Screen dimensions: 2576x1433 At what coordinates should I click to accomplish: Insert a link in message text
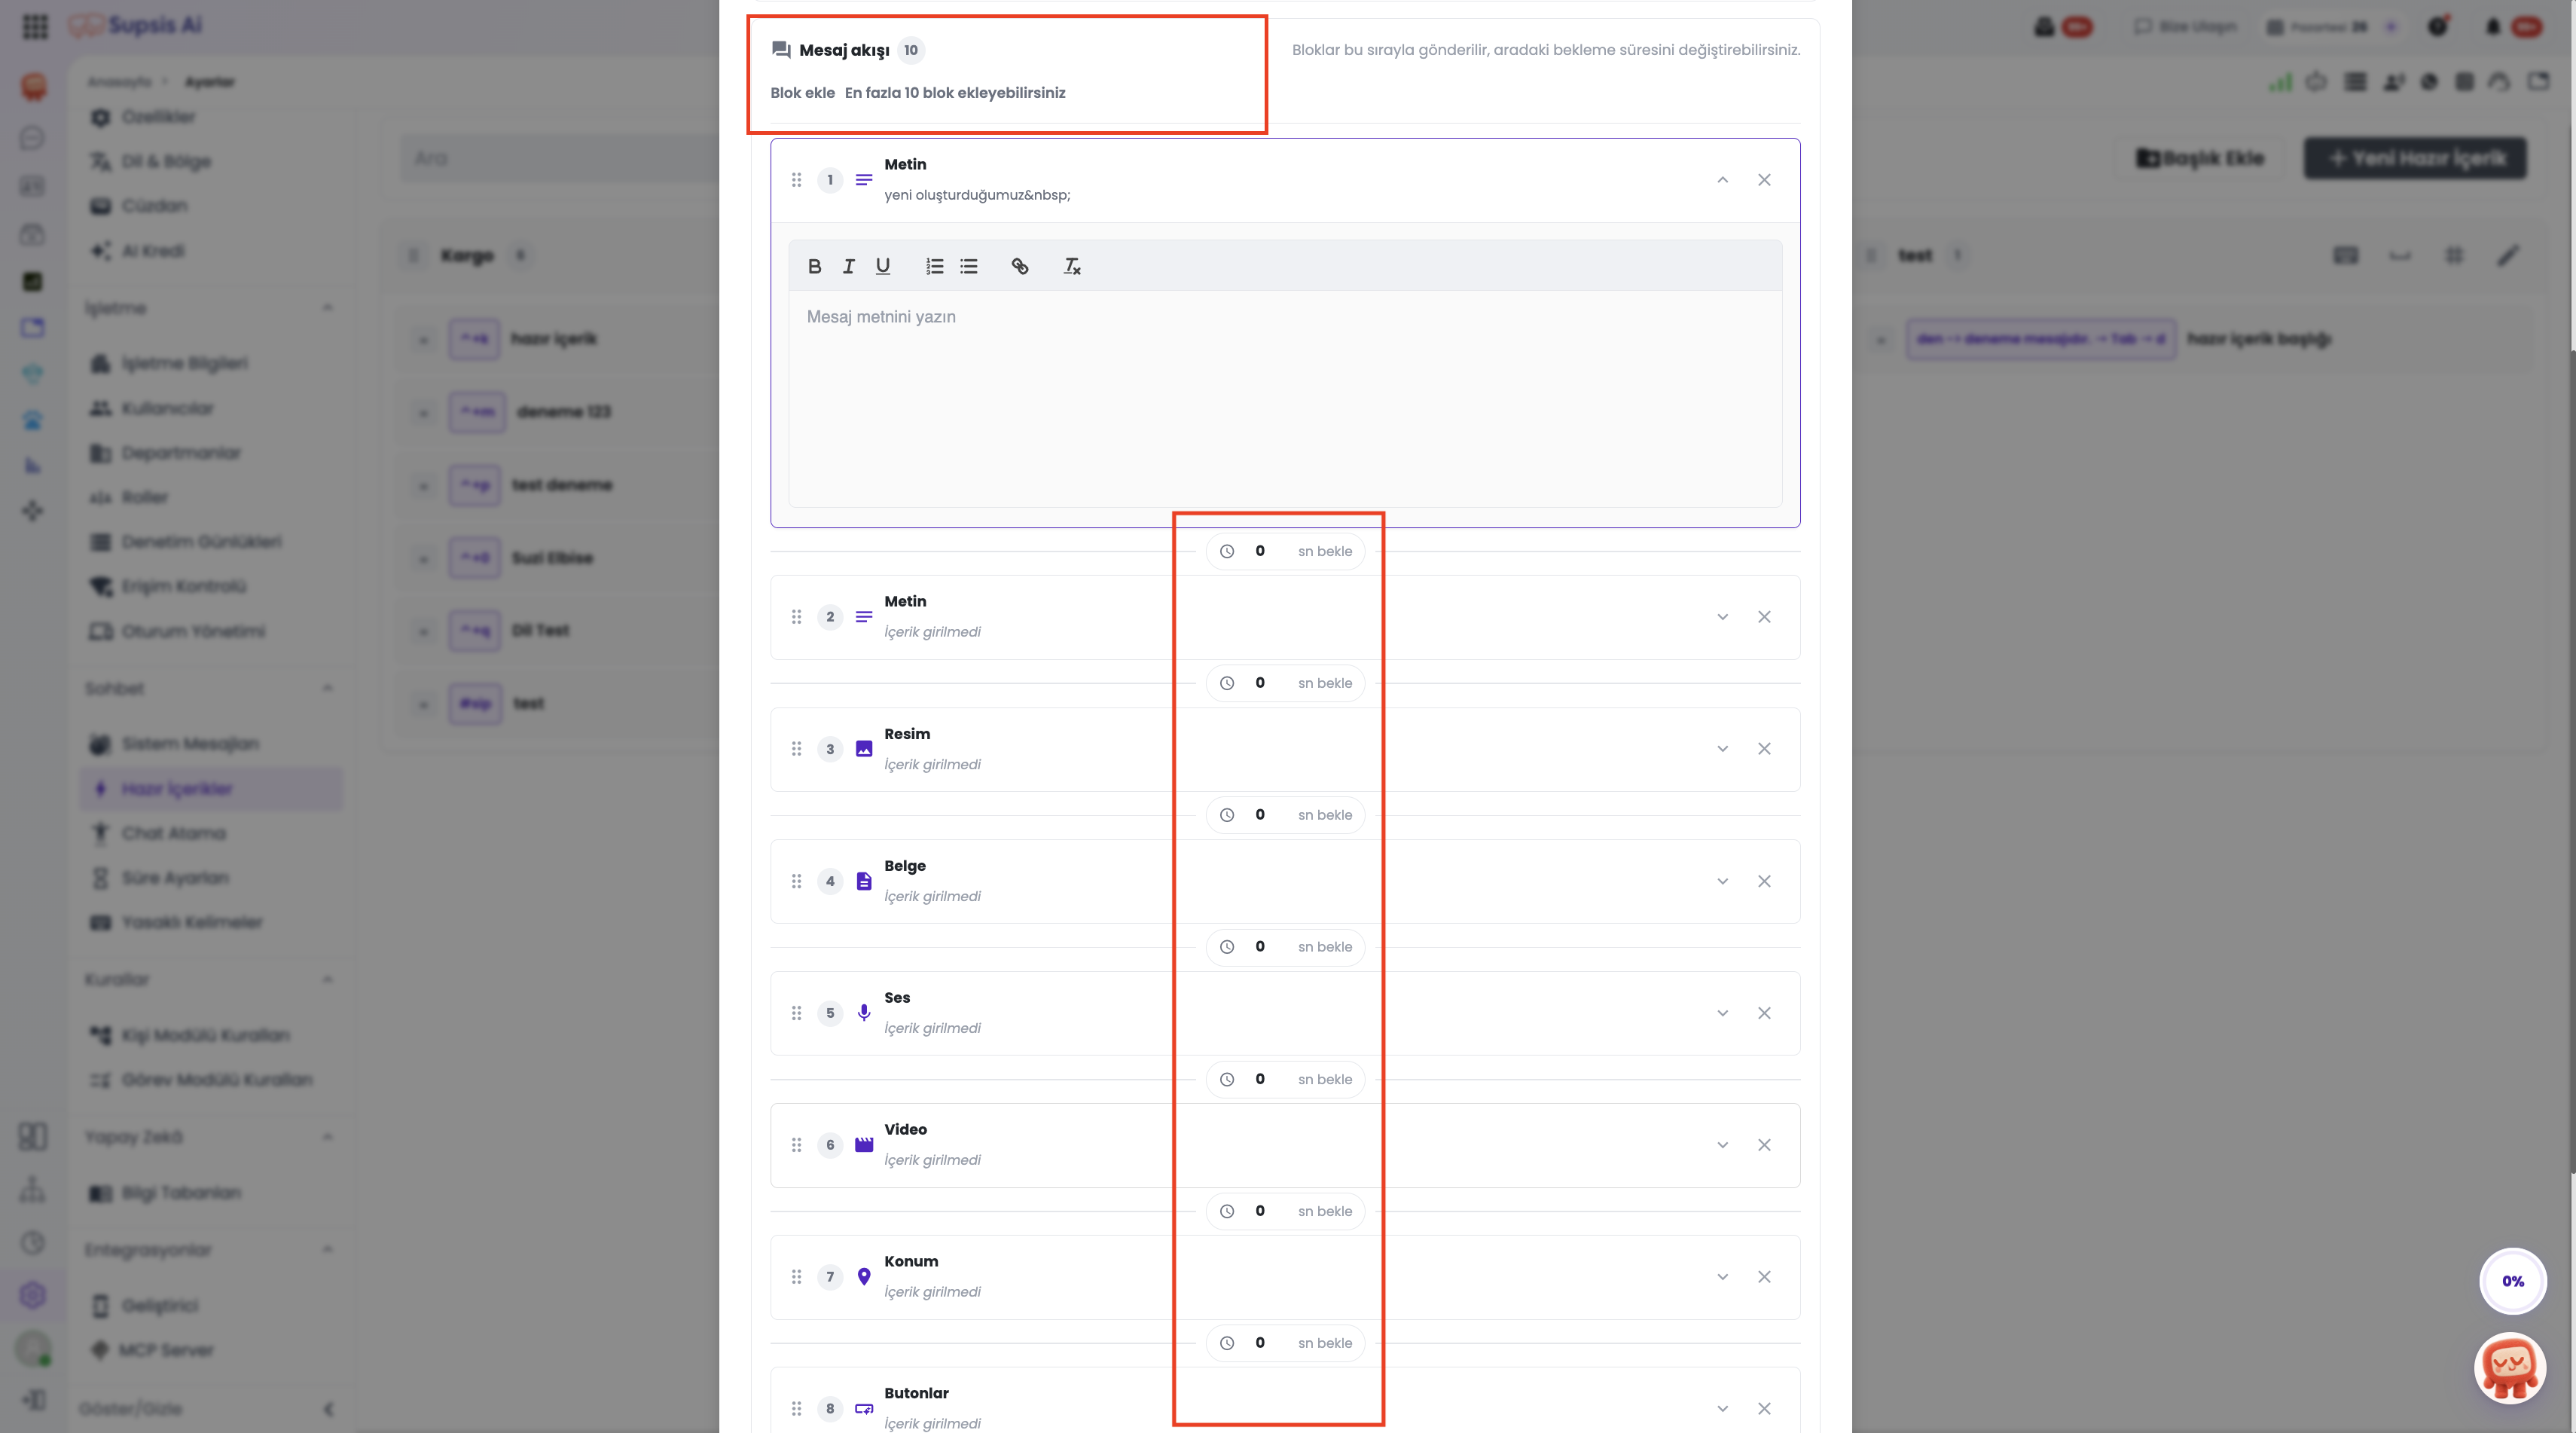tap(1019, 266)
